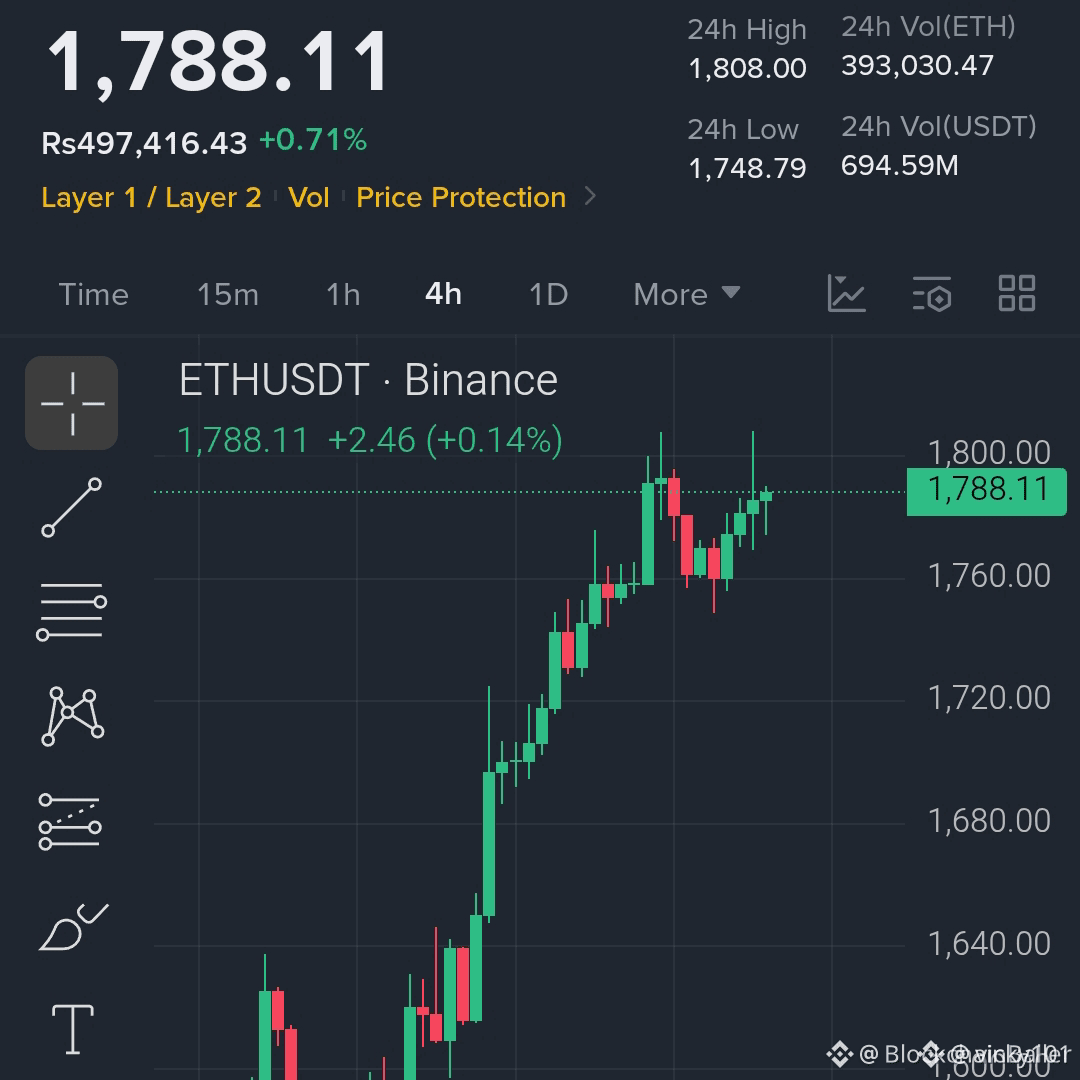Expand tags with the right chevron arrow

[x=590, y=196]
